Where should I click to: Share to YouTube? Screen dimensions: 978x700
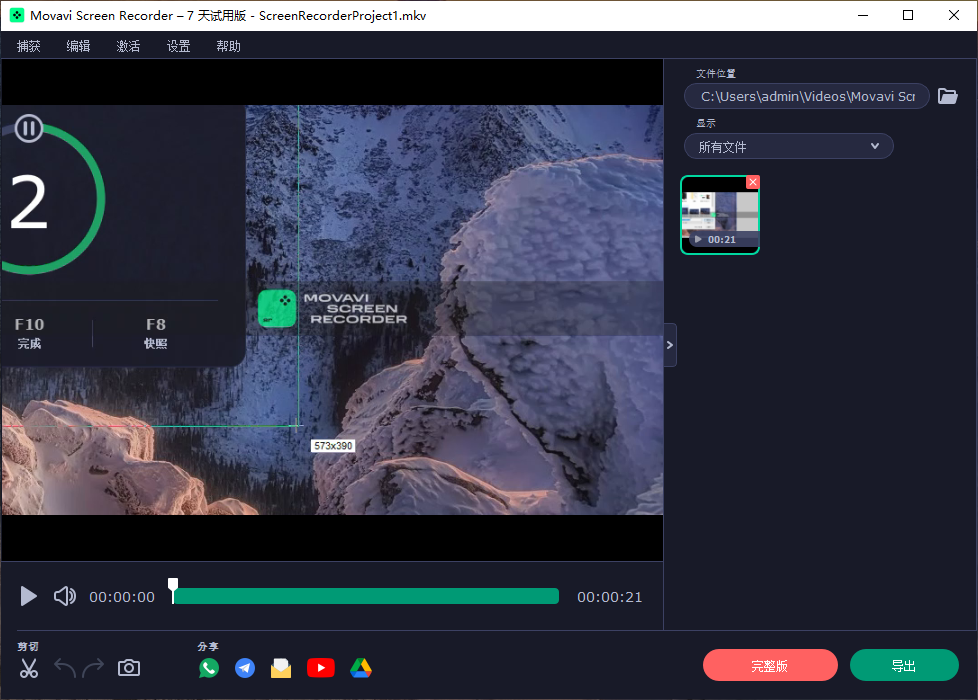[x=321, y=668]
